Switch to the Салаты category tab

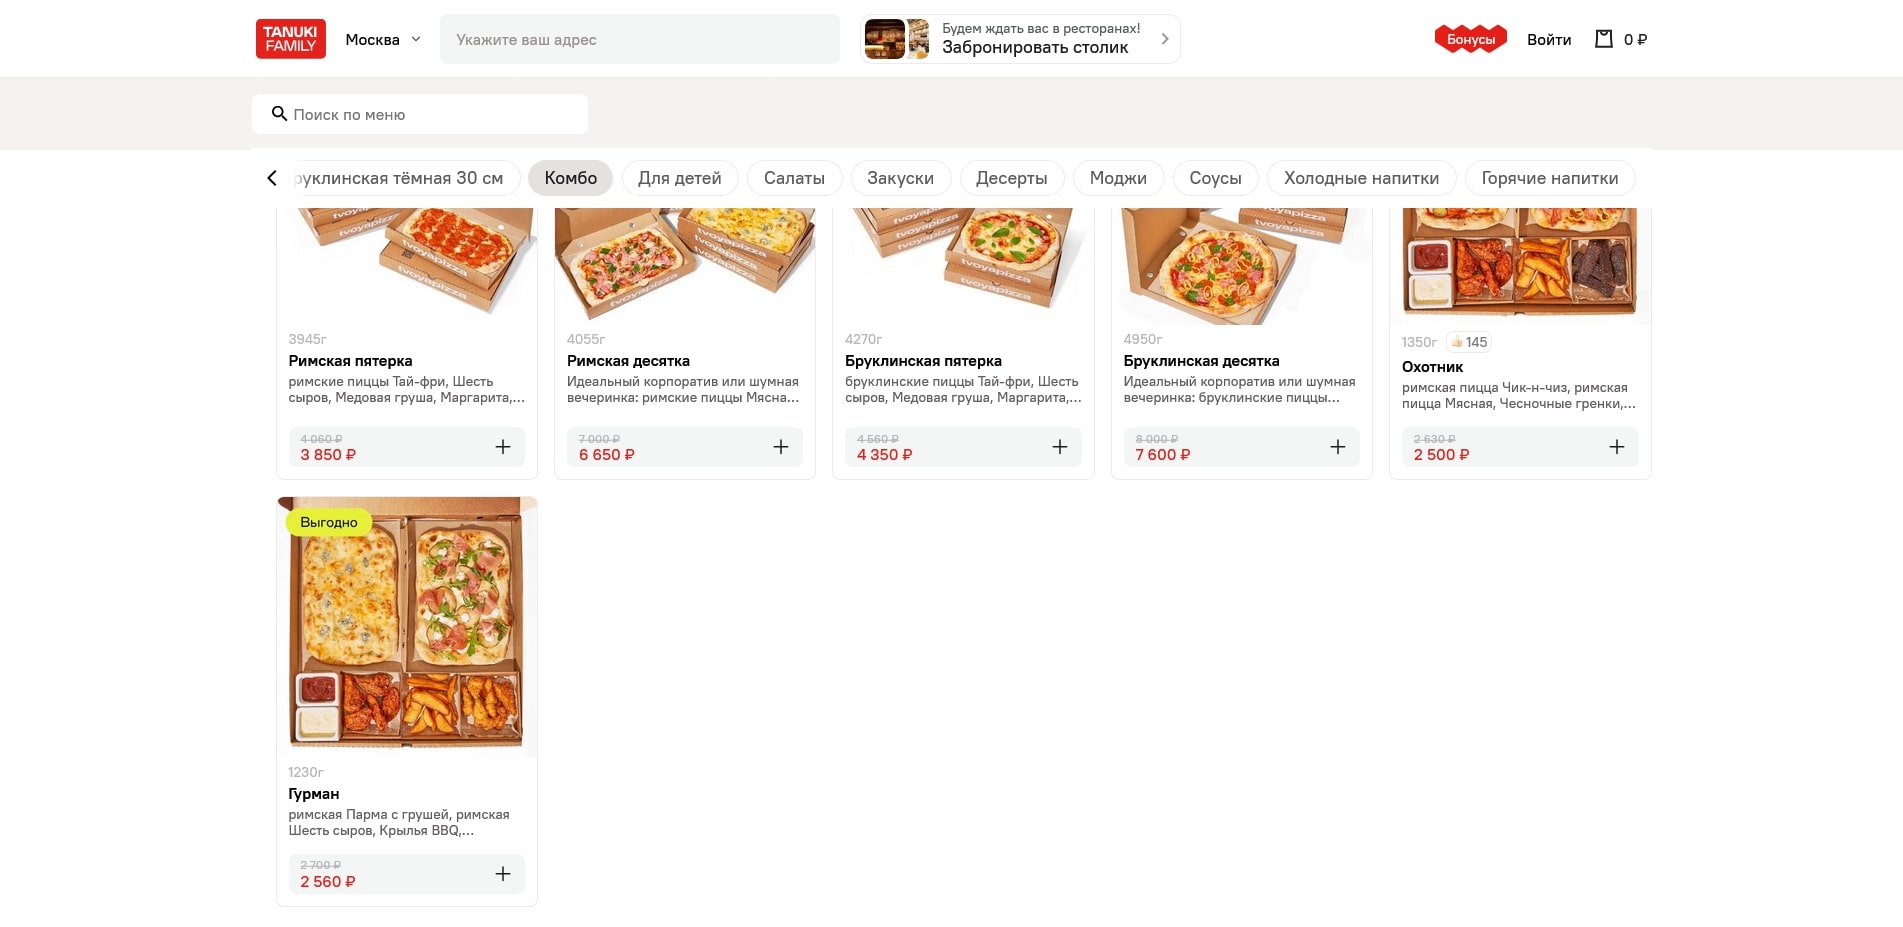(794, 178)
